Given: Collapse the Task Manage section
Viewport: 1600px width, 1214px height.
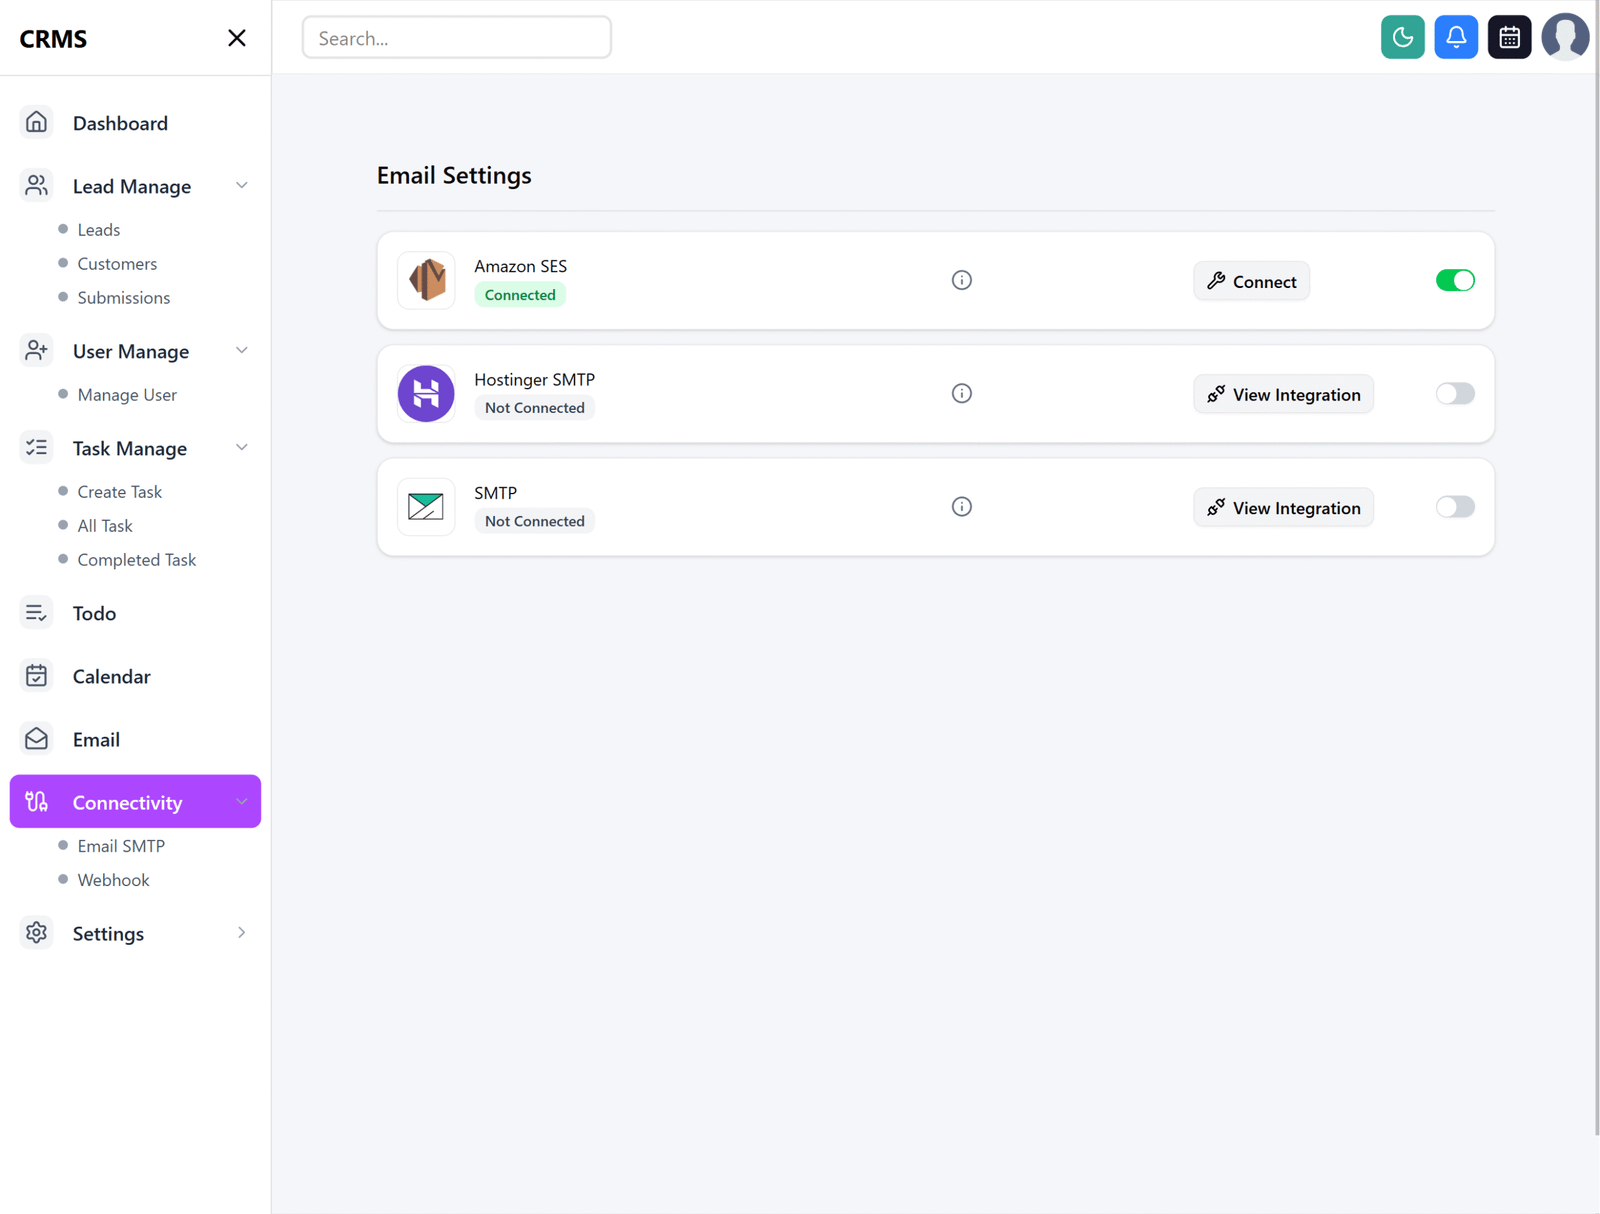Looking at the screenshot, I should click(x=241, y=447).
